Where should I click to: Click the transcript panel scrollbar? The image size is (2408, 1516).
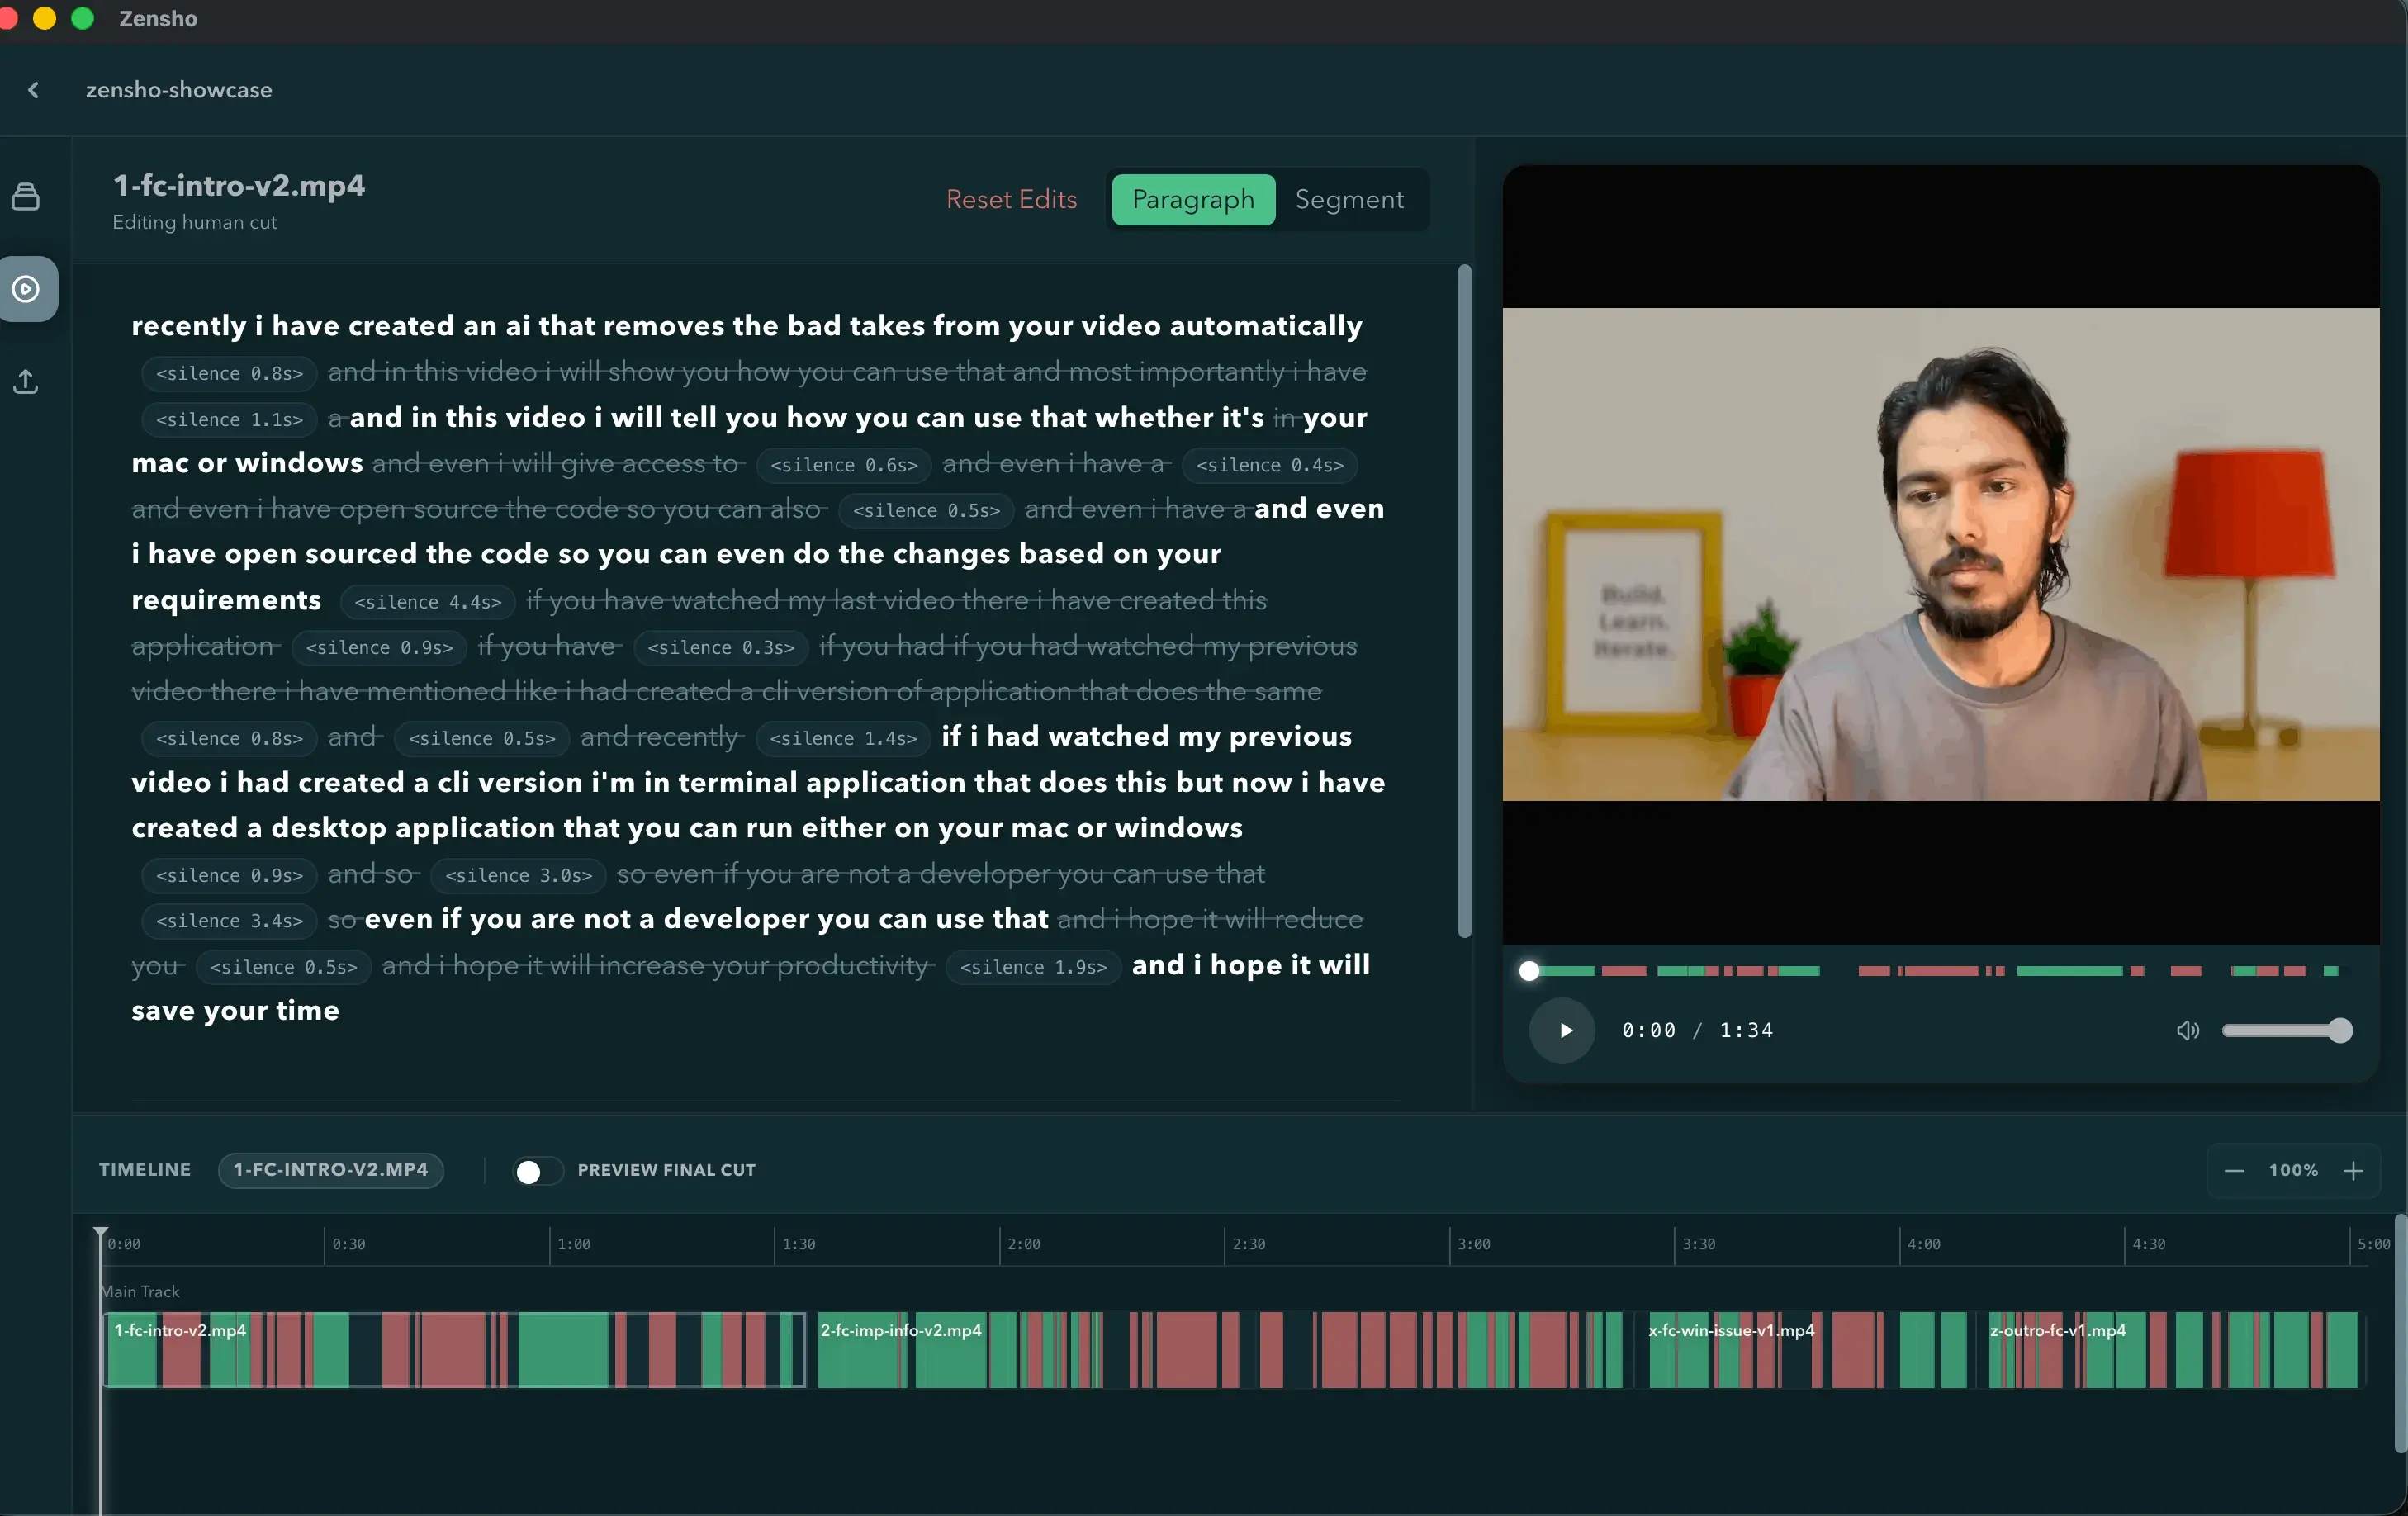pos(1465,600)
